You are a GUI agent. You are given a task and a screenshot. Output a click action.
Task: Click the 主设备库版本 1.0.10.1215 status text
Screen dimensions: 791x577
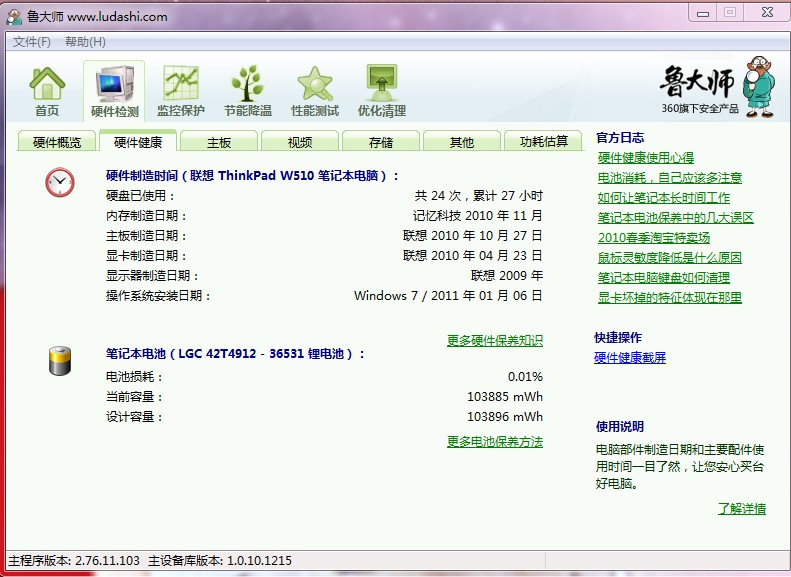pyautogui.click(x=220, y=560)
